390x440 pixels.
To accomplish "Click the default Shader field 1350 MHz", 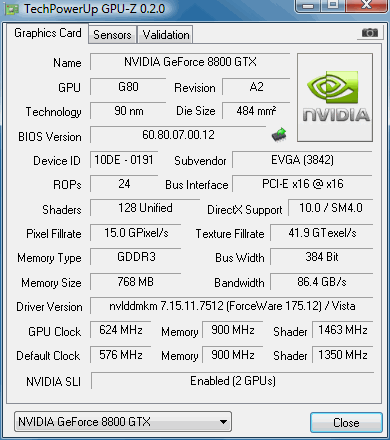I will tap(343, 355).
